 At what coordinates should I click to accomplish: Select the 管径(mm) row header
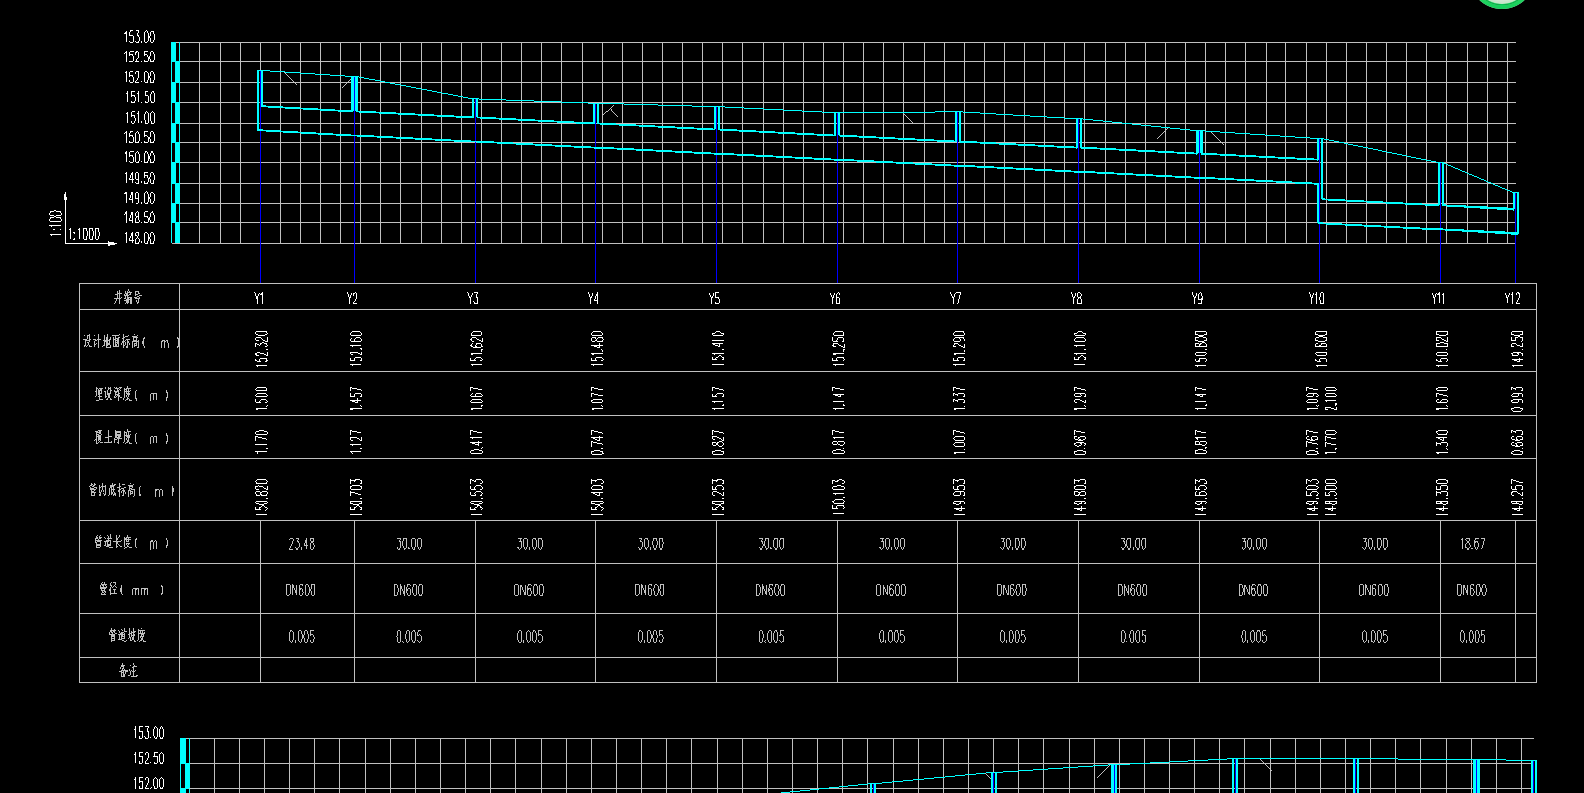[131, 590]
